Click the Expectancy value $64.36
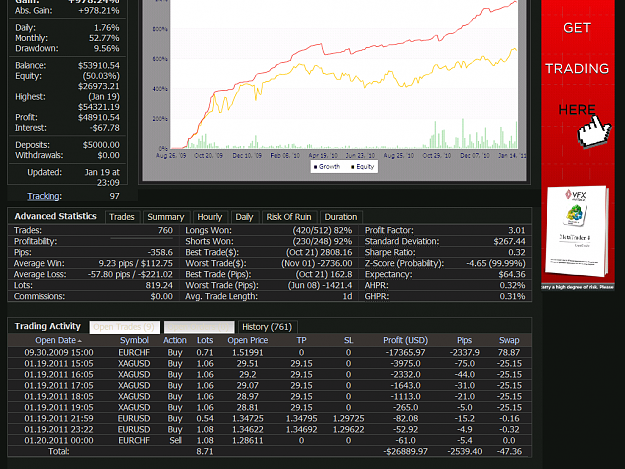 point(512,274)
